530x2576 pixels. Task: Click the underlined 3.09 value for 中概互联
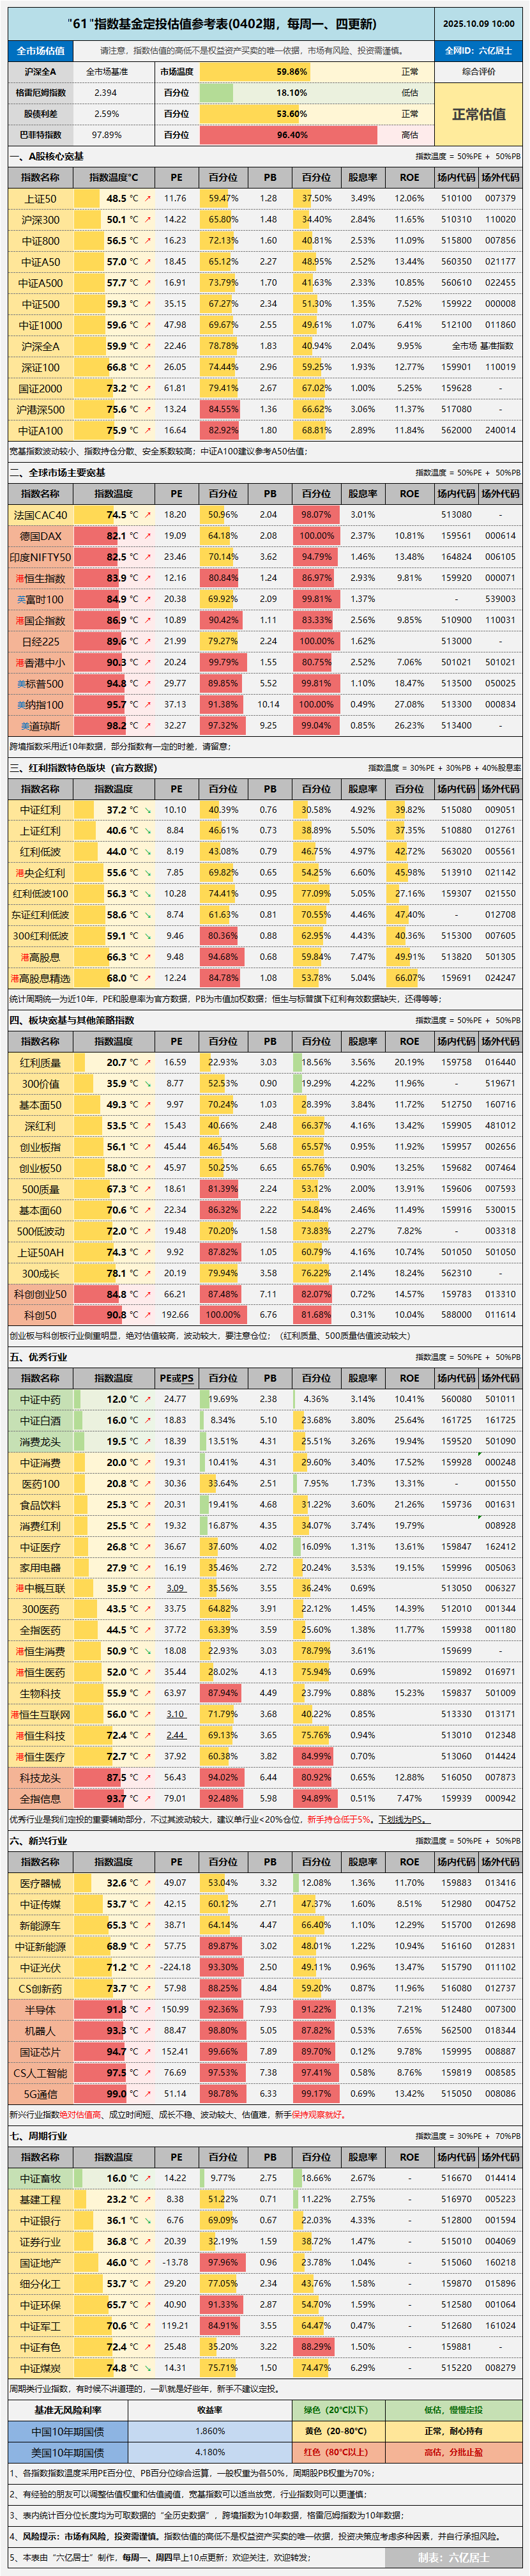(x=176, y=1588)
